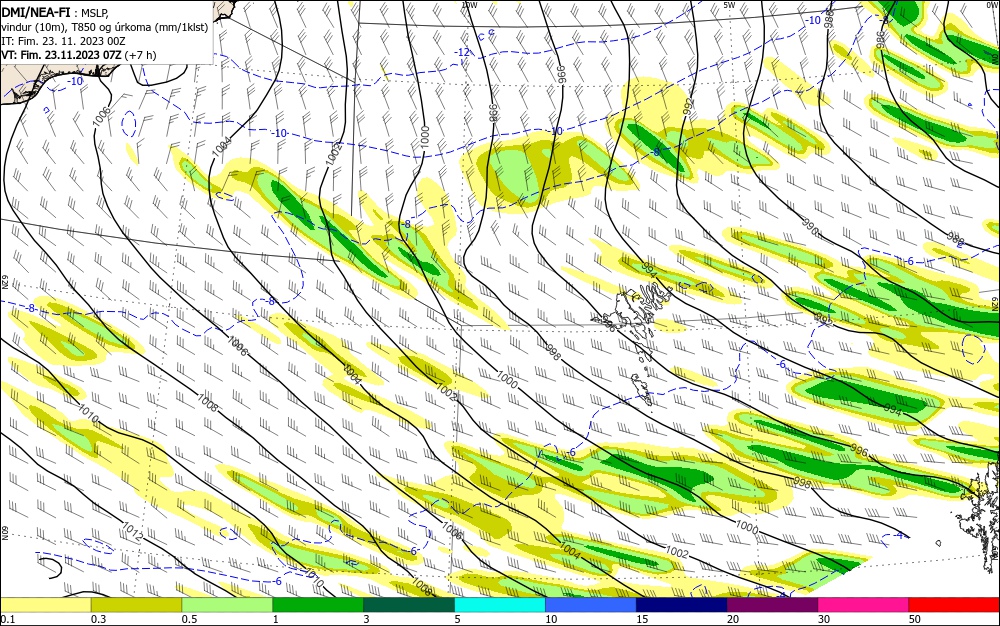Click the legend value "50"
The height and width of the screenshot is (626, 1000).
[x=915, y=619]
